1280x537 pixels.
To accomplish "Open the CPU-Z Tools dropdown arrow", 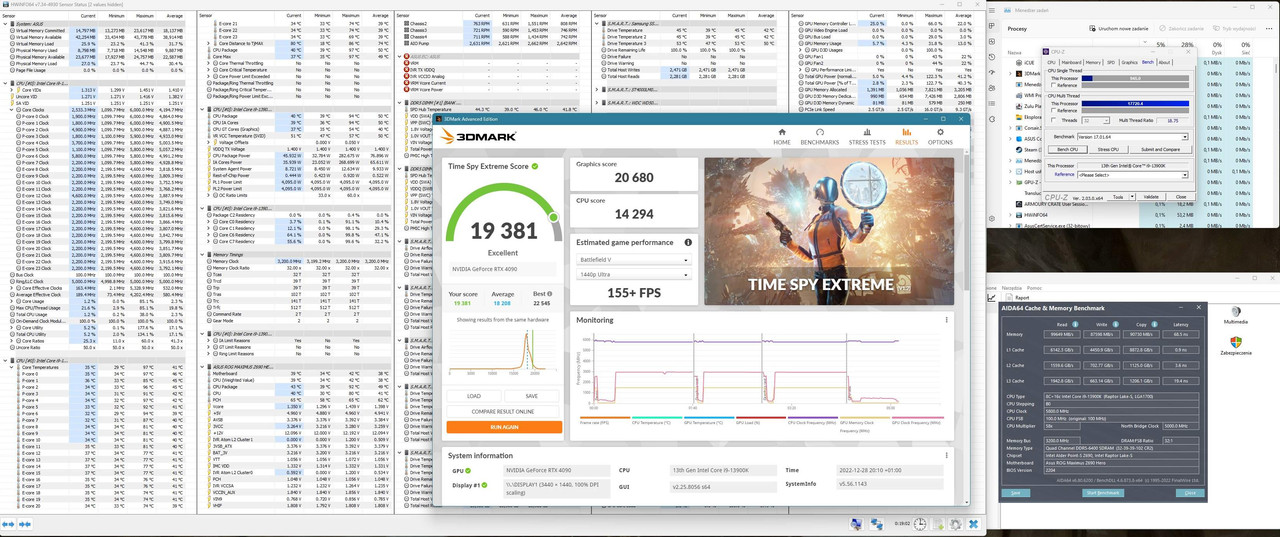I will pos(1132,197).
